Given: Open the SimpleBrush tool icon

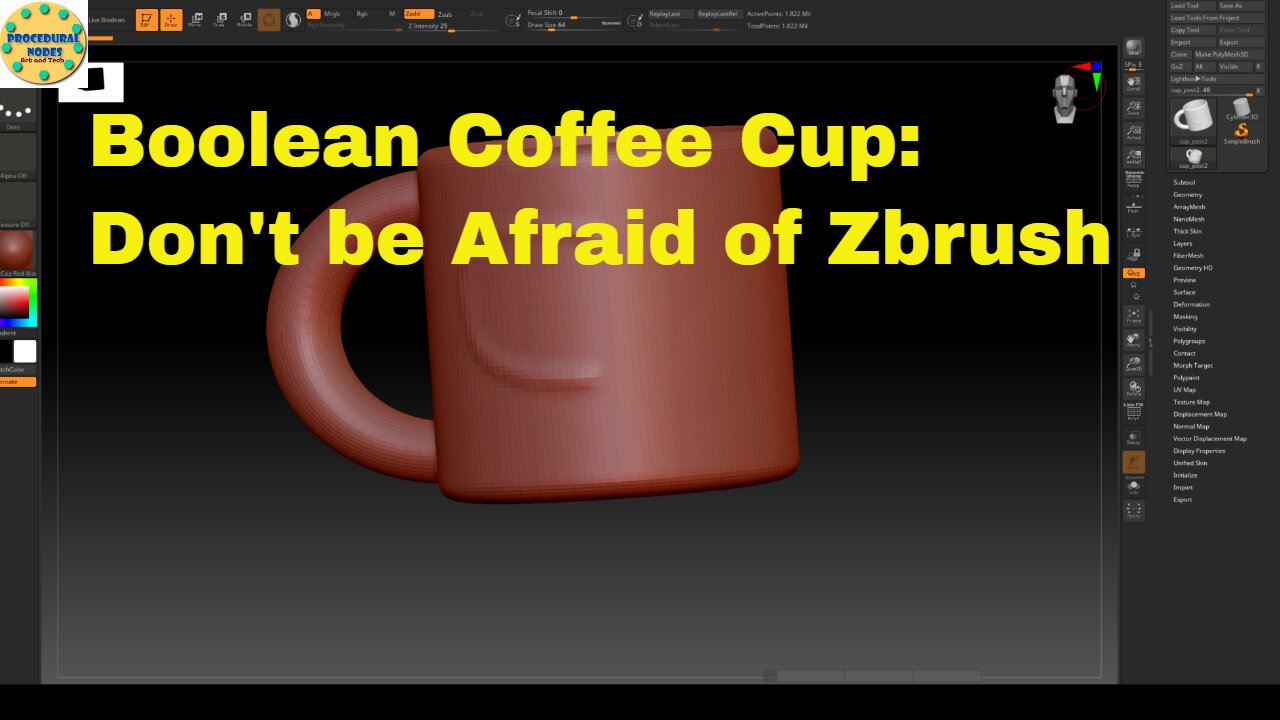Looking at the screenshot, I should (1241, 133).
